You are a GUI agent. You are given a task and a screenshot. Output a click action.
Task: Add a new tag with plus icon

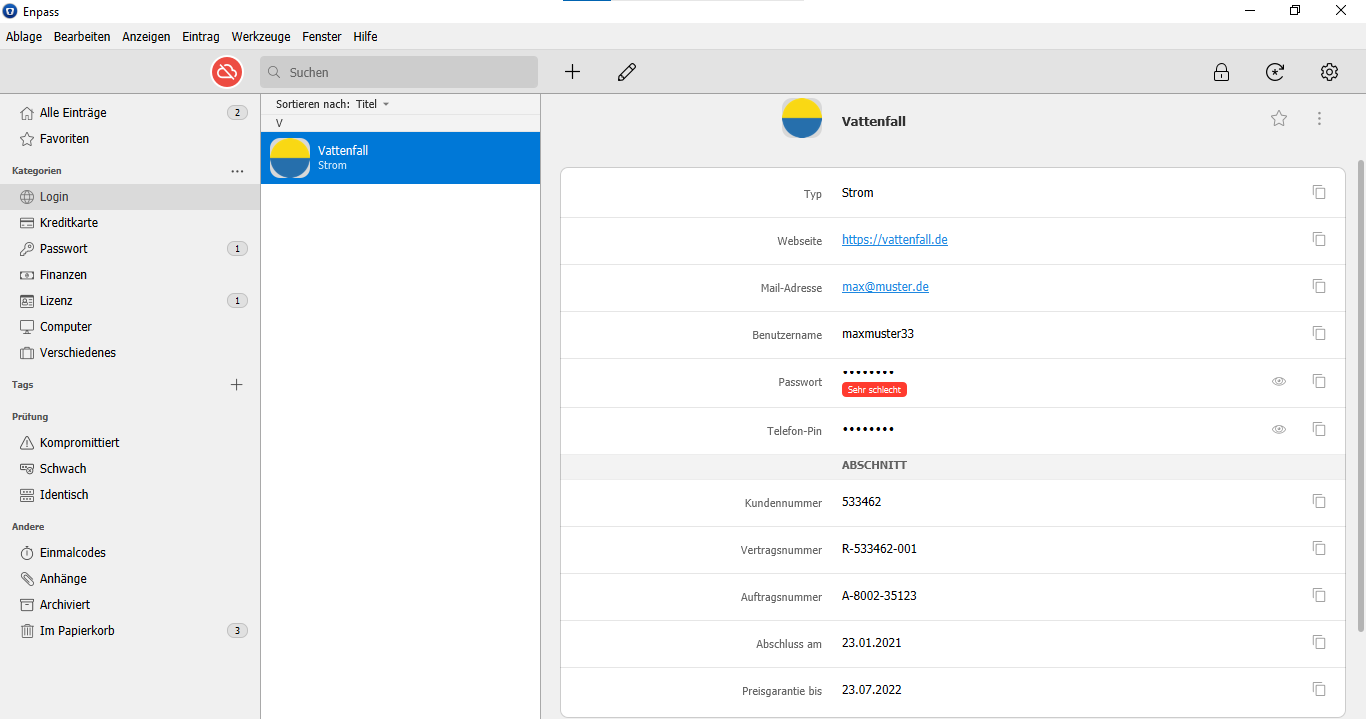237,384
